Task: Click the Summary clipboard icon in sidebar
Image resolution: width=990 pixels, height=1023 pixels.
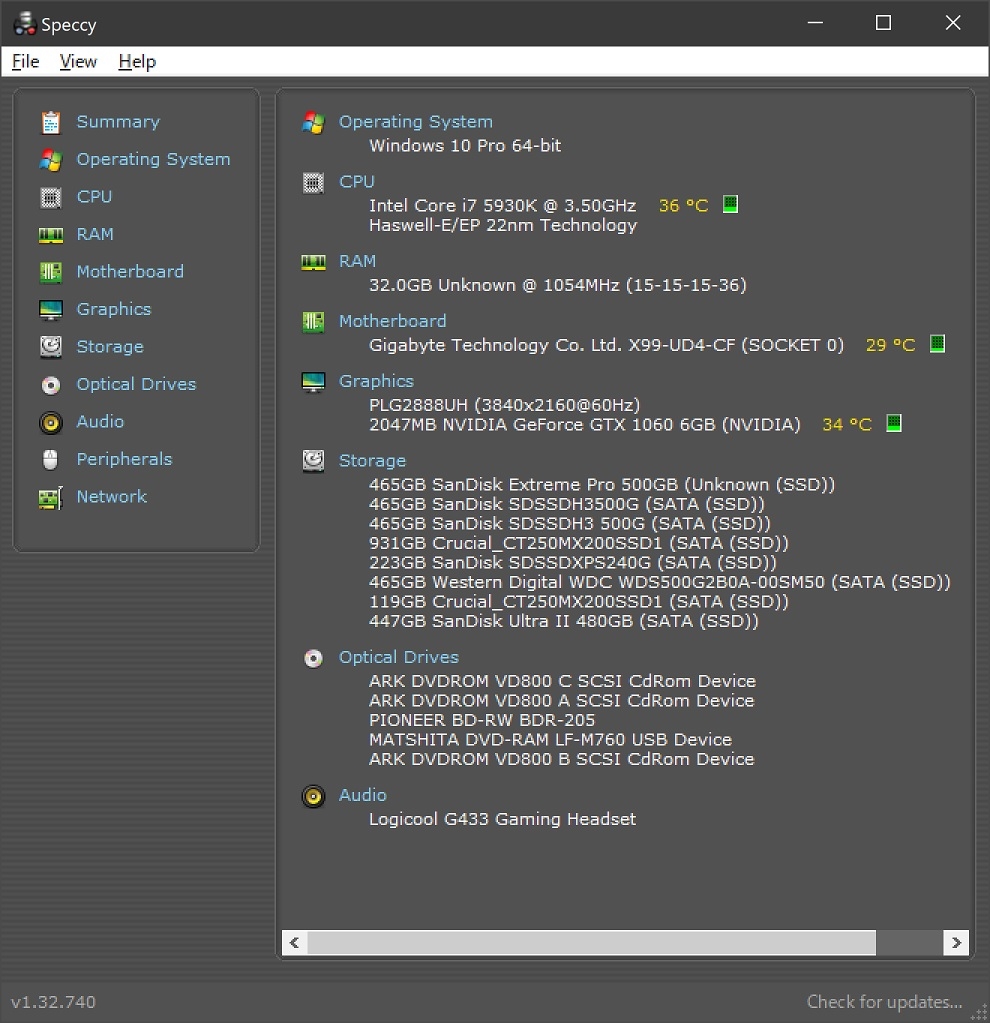Action: [50, 122]
